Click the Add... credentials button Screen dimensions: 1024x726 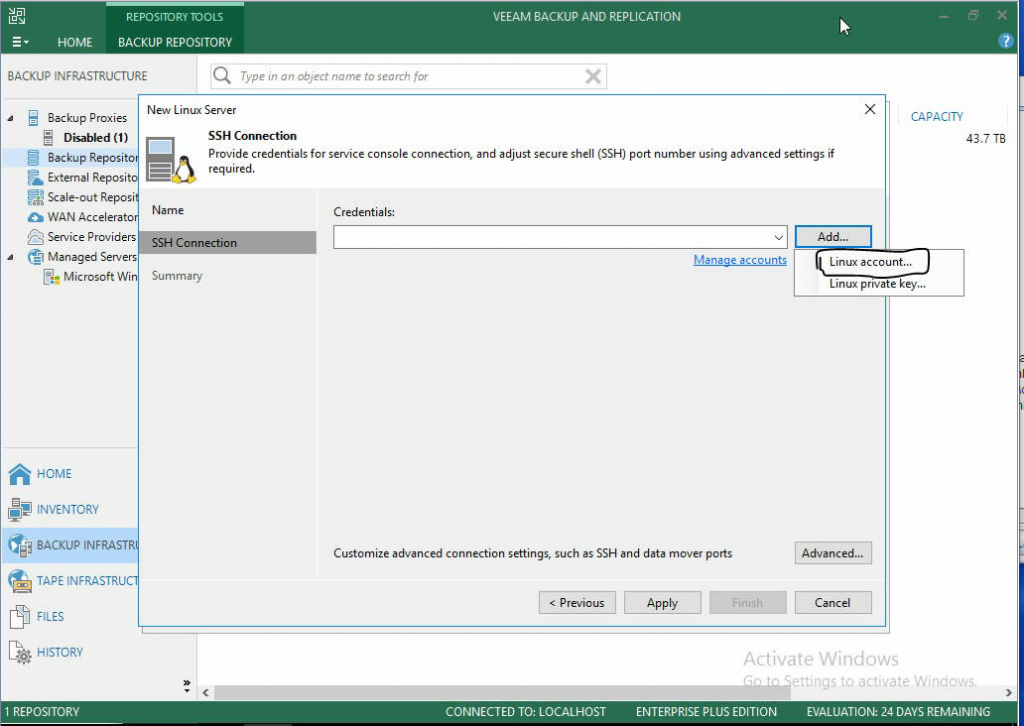(833, 237)
